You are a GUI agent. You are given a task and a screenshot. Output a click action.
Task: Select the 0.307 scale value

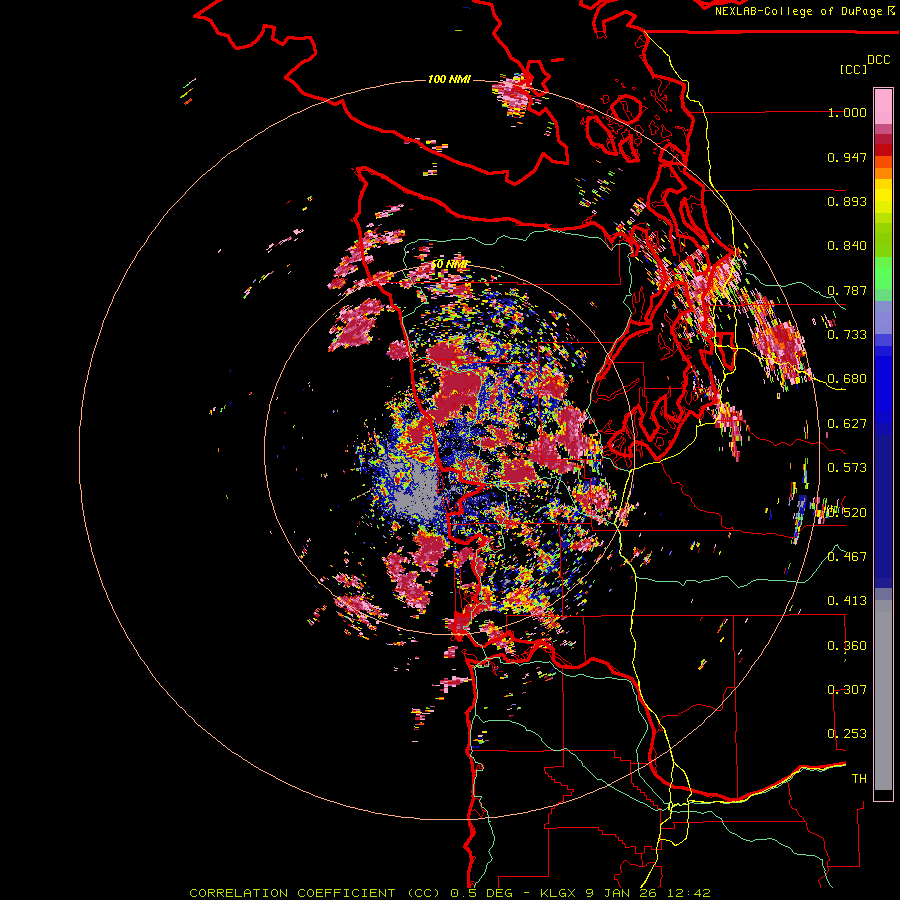[x=847, y=689]
